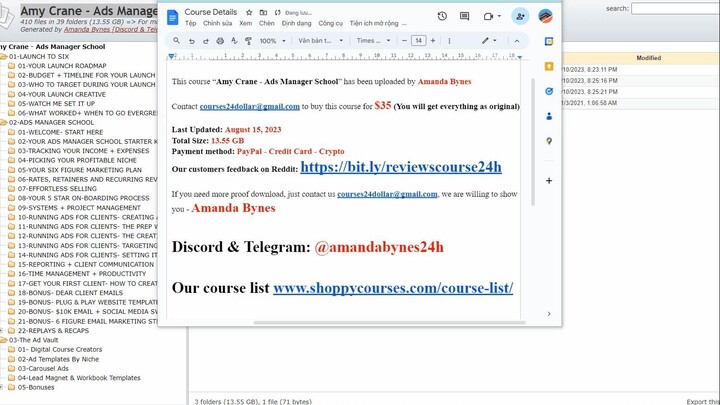
Task: Open Google Tasks side panel icon
Action: 549,91
